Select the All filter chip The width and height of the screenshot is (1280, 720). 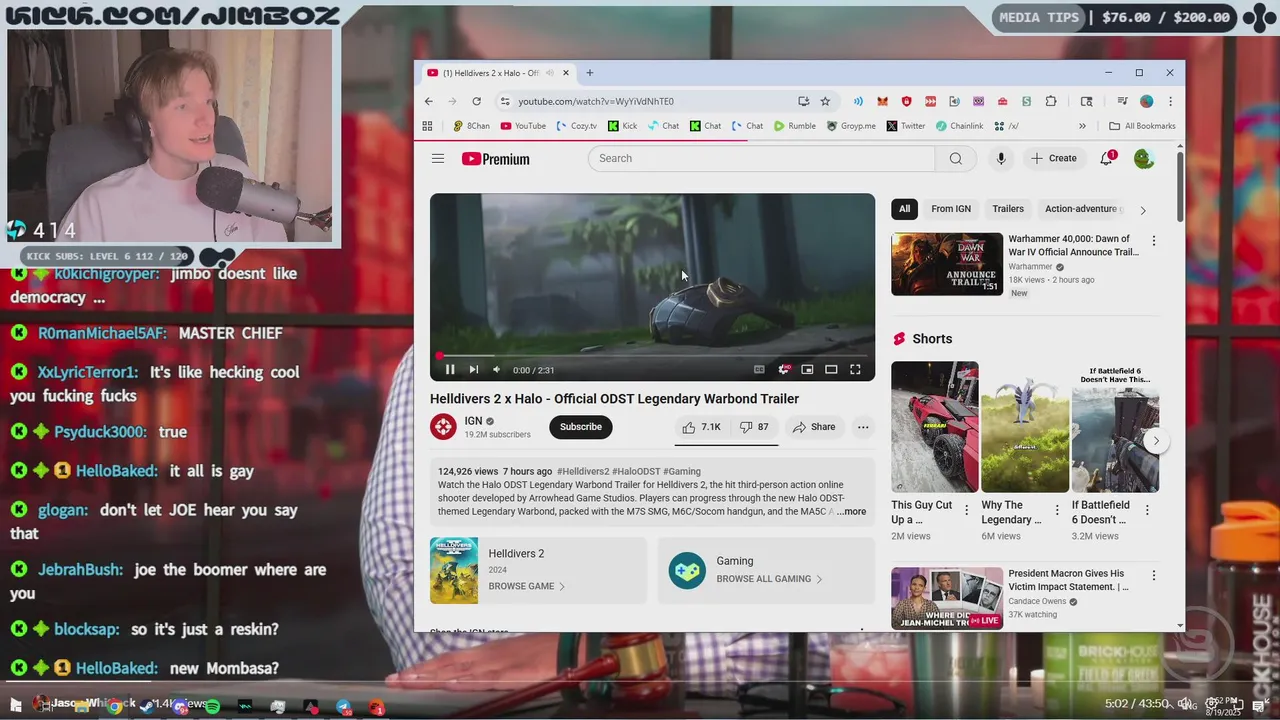click(x=904, y=209)
